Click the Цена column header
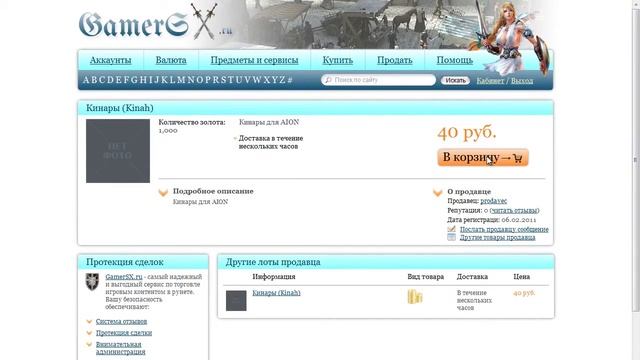This screenshot has width=640, height=360. 522,277
